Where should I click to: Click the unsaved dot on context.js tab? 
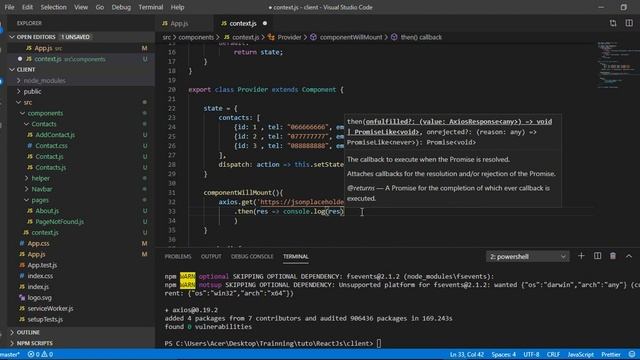pyautogui.click(x=265, y=23)
